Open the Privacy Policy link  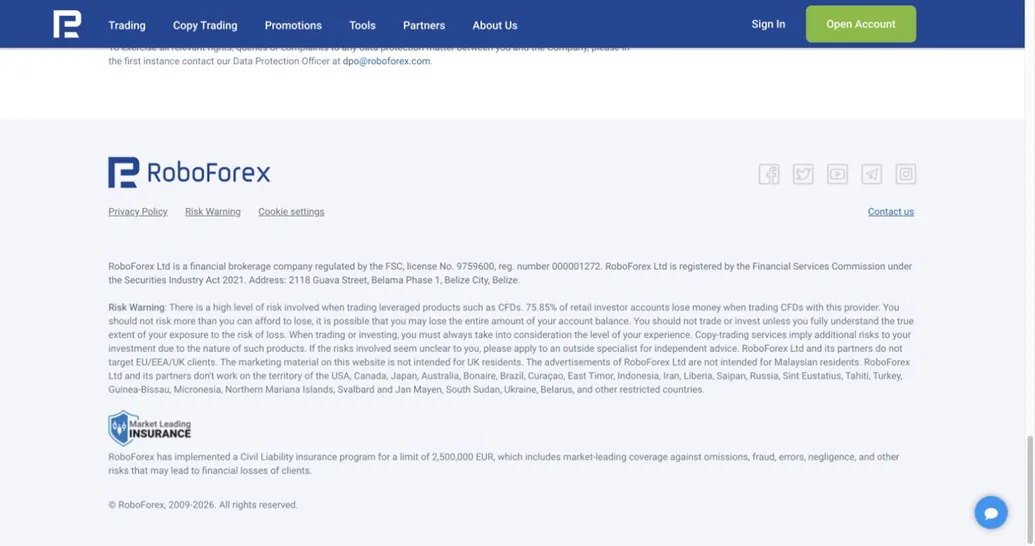pos(138,212)
